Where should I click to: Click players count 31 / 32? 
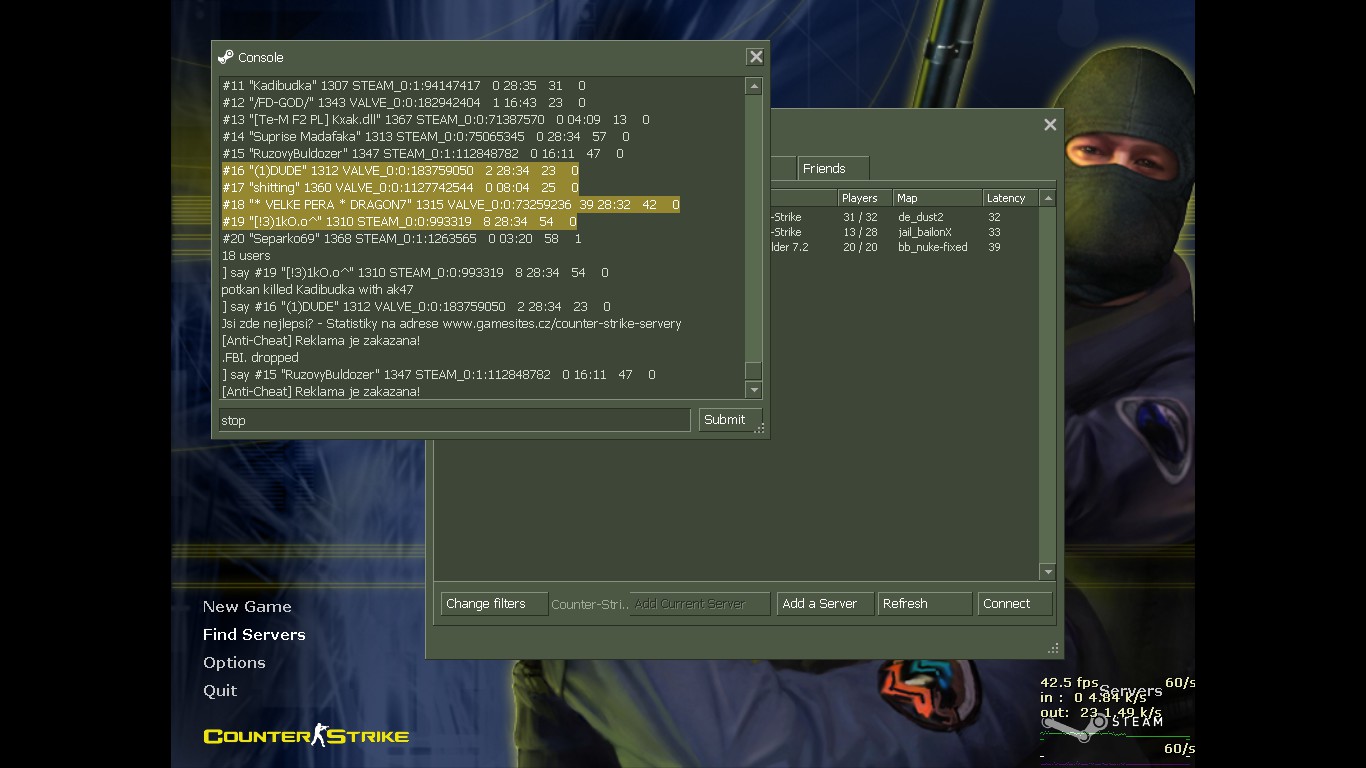(x=860, y=217)
